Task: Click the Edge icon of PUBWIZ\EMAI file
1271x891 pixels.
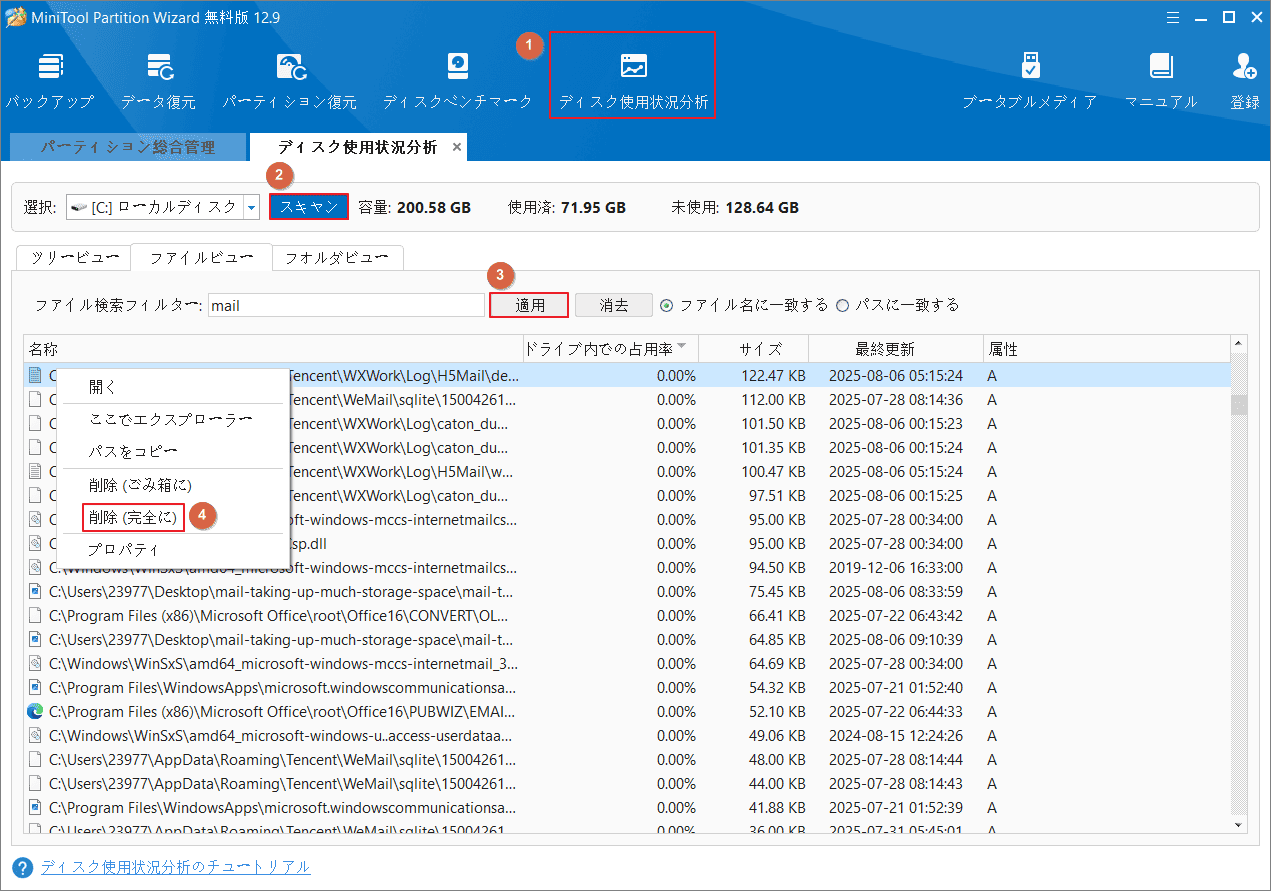Action: coord(35,712)
